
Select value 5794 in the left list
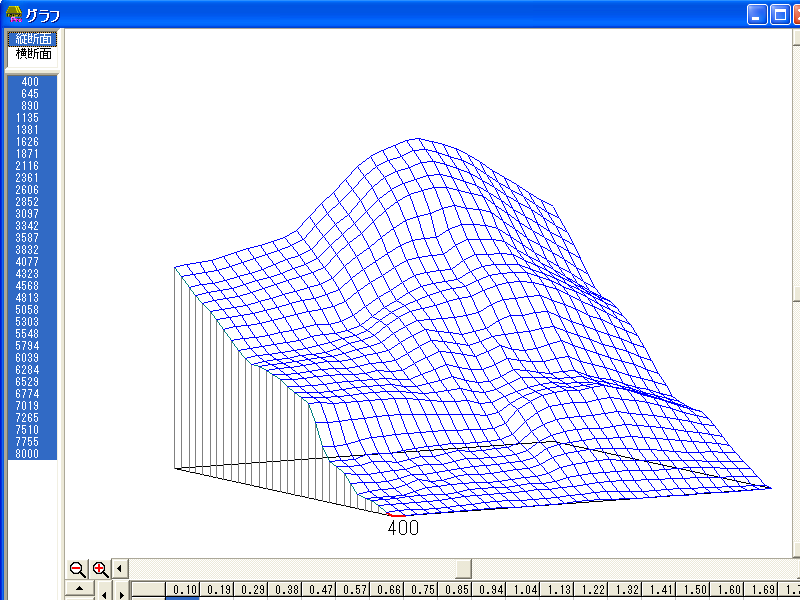pos(32,345)
